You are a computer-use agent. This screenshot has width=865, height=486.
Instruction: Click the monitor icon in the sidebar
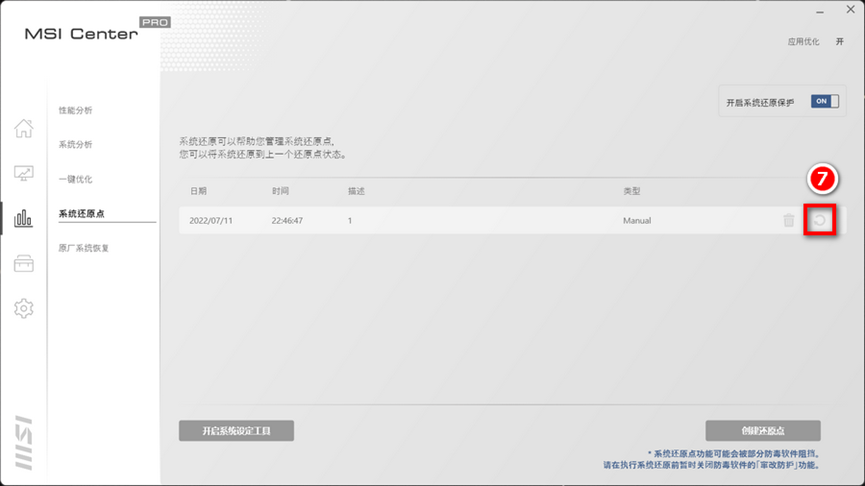pyautogui.click(x=23, y=173)
